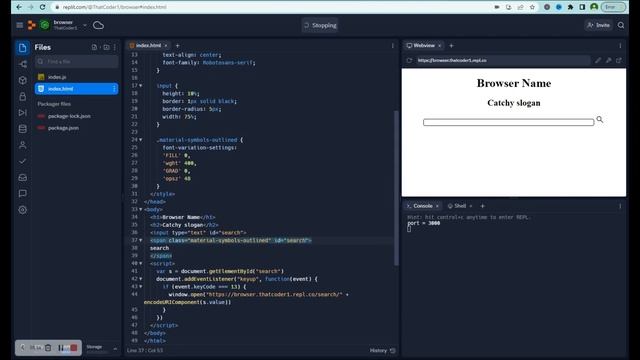Add a new tab beside Shell
This screenshot has width=640, height=360.
coord(482,206)
